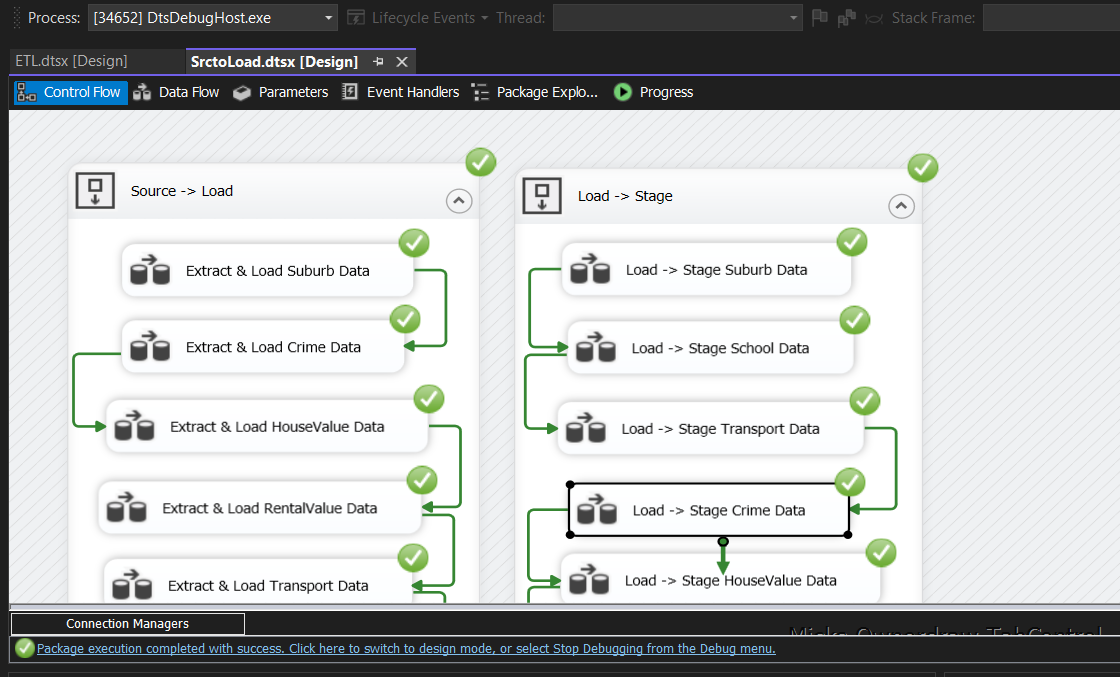Click the Load -> Stage sequence container icon
The height and width of the screenshot is (677, 1120).
(541, 195)
